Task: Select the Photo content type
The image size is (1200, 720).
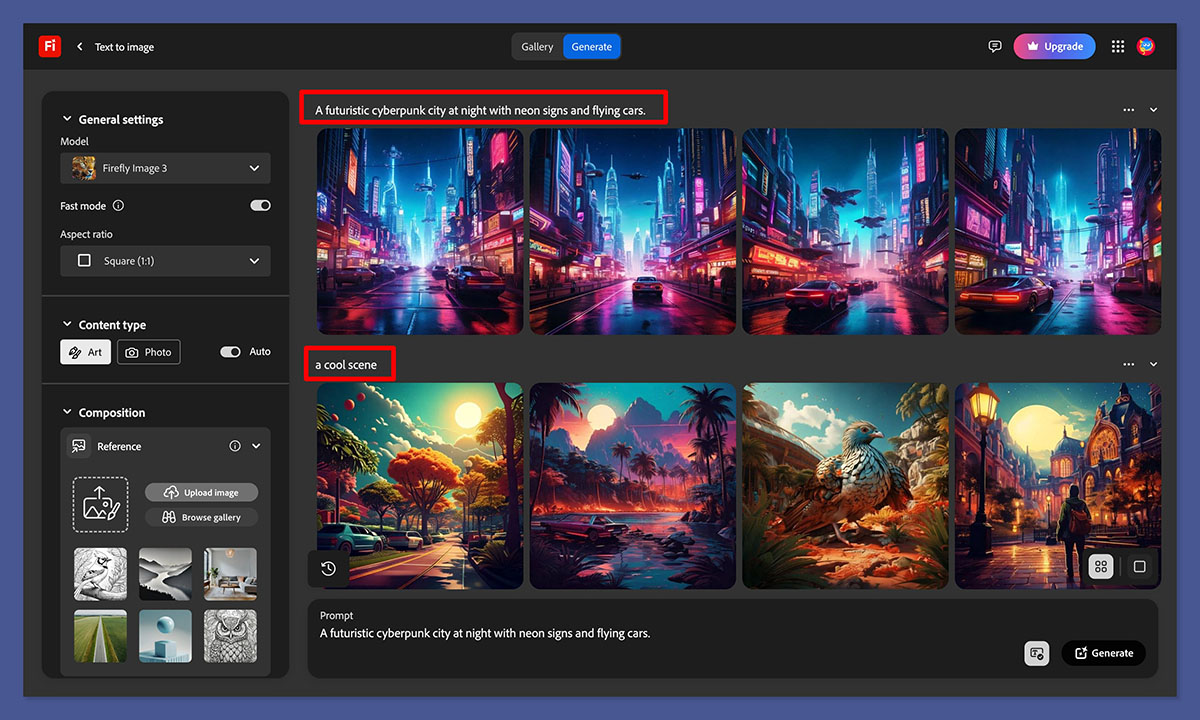Action: 148,351
